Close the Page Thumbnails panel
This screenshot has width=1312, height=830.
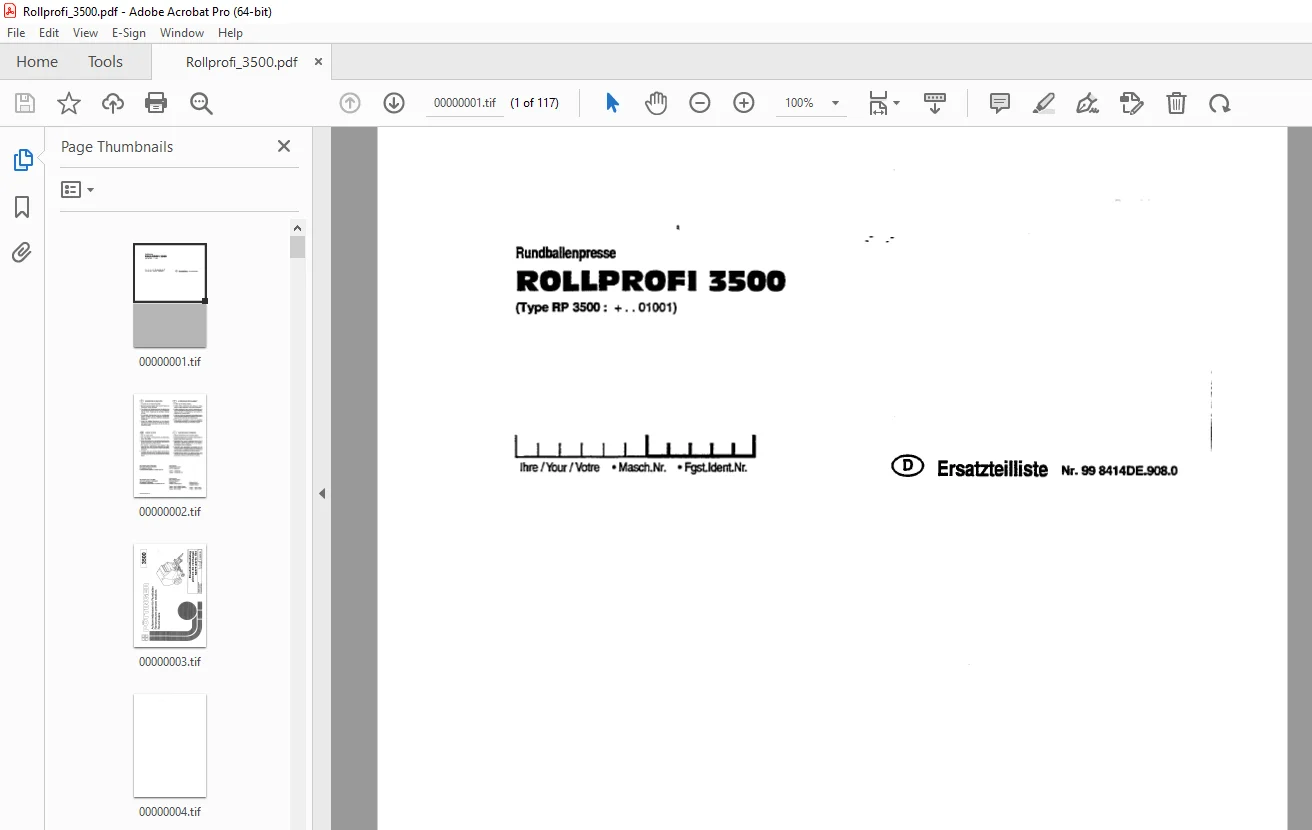coord(284,146)
